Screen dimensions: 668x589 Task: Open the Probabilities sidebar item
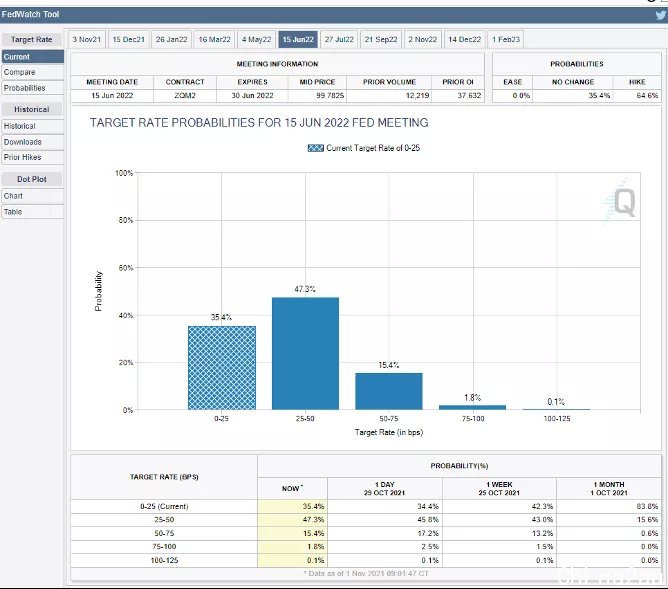click(x=32, y=88)
